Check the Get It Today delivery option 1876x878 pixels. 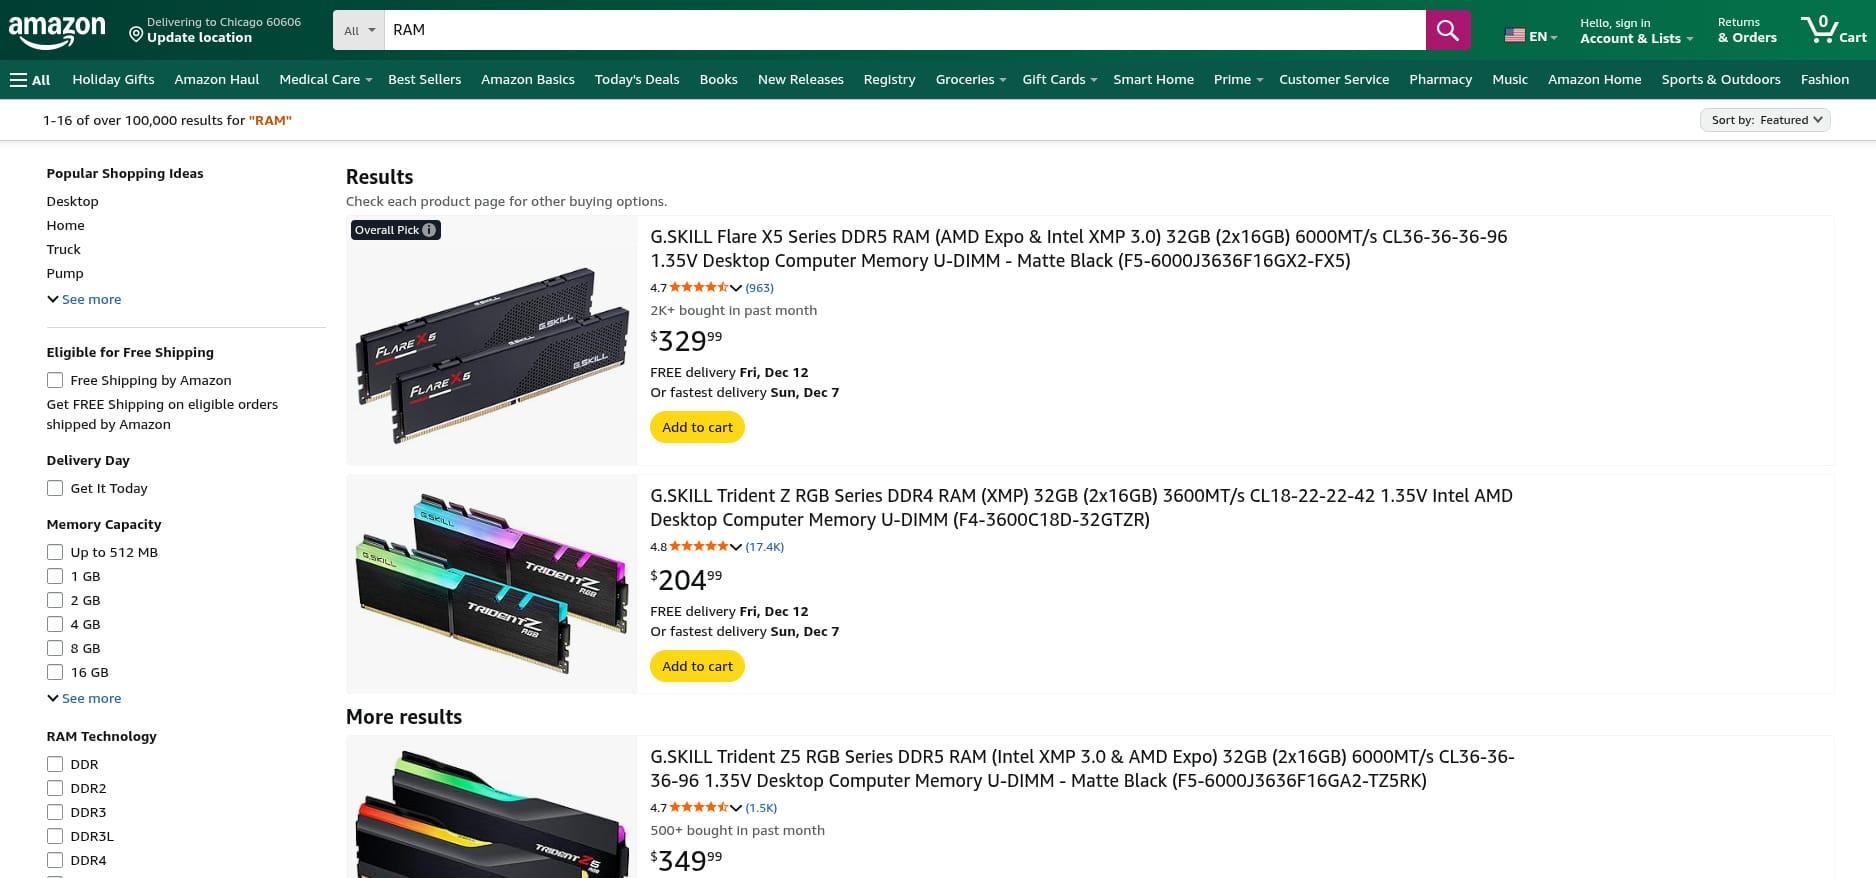coord(55,488)
